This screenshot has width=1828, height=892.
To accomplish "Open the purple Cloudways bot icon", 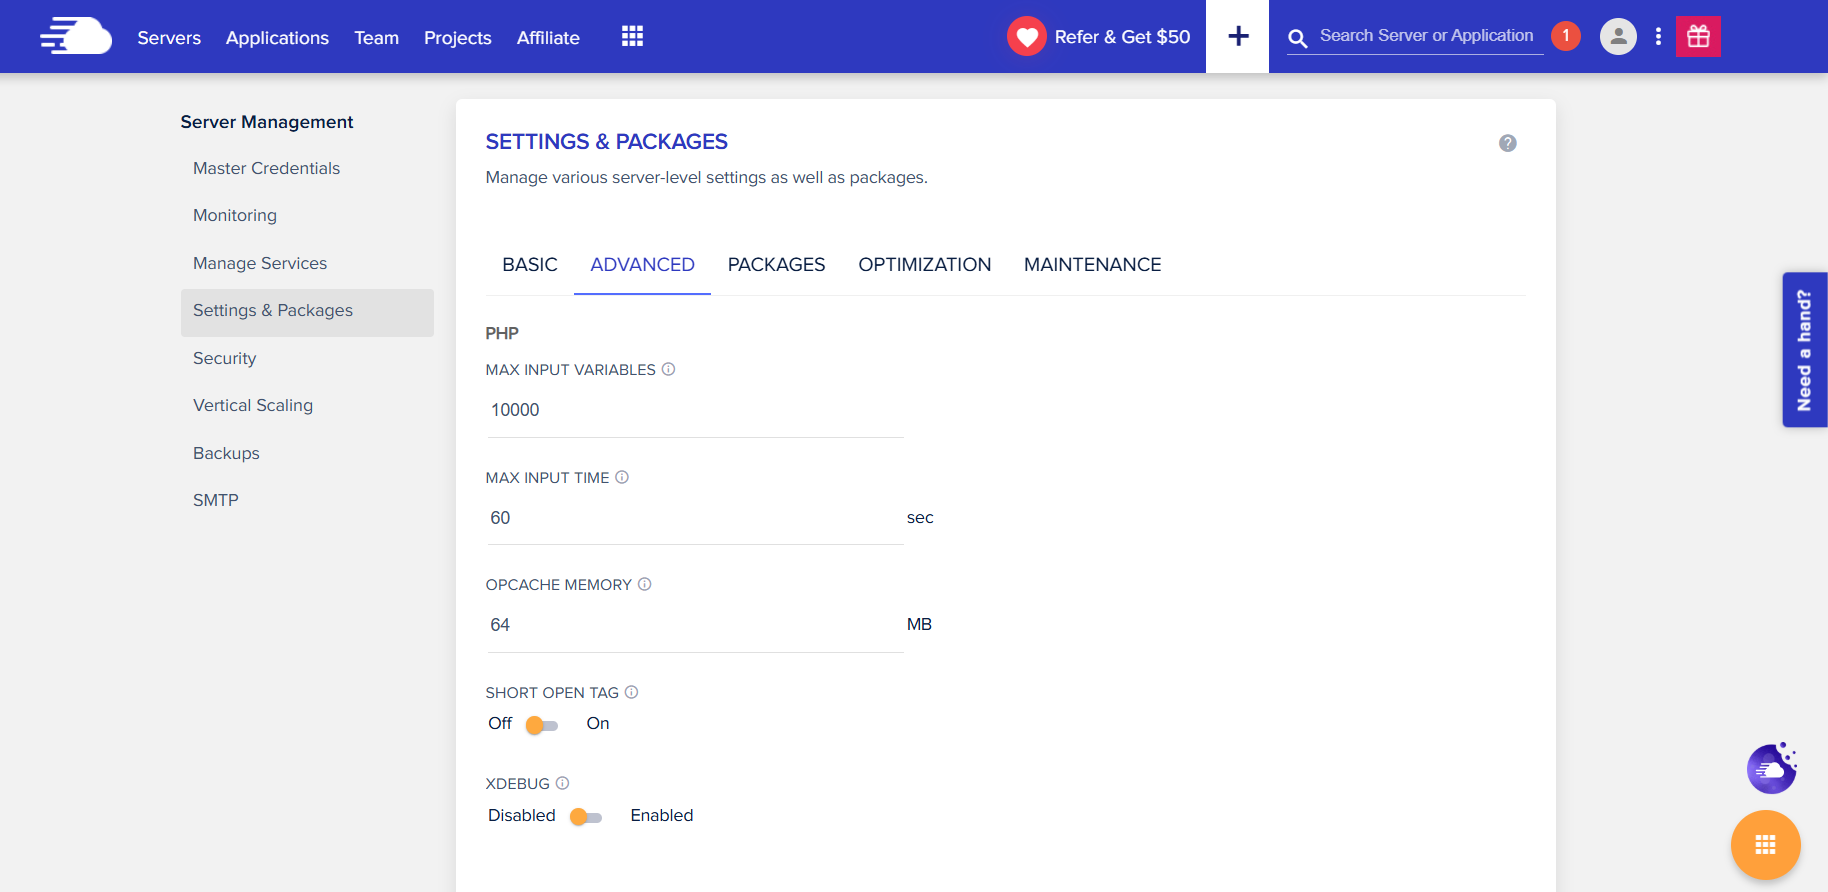I will [x=1771, y=768].
